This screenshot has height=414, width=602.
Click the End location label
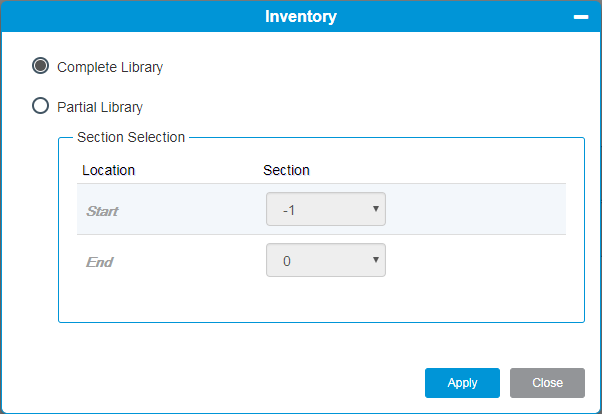pyautogui.click(x=99, y=262)
